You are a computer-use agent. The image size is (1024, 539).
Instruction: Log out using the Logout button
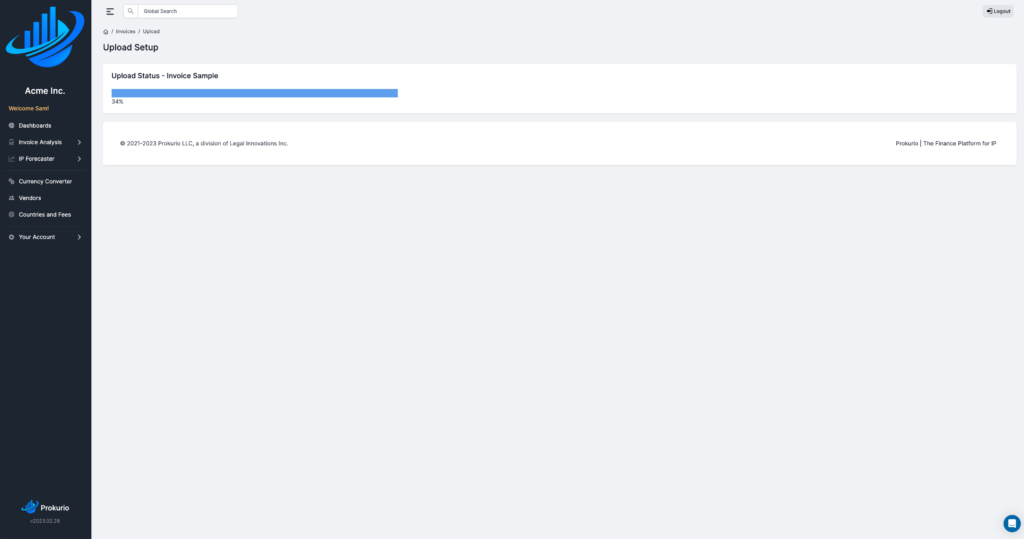(998, 11)
